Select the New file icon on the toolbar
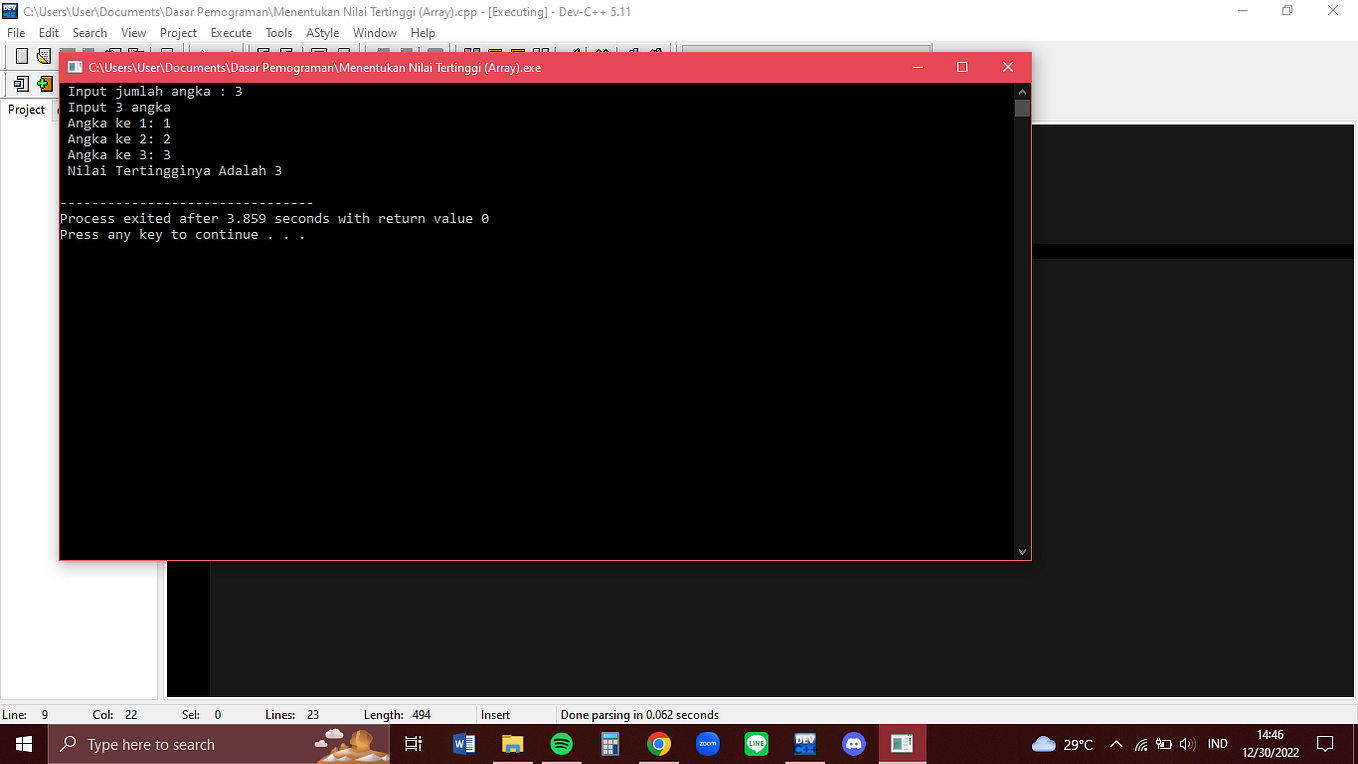The height and width of the screenshot is (764, 1358). (x=21, y=56)
